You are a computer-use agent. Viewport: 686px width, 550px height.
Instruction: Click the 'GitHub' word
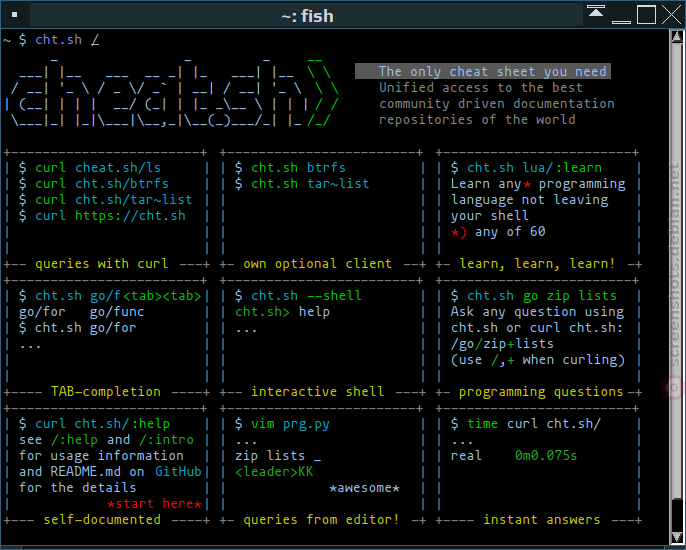[178, 472]
